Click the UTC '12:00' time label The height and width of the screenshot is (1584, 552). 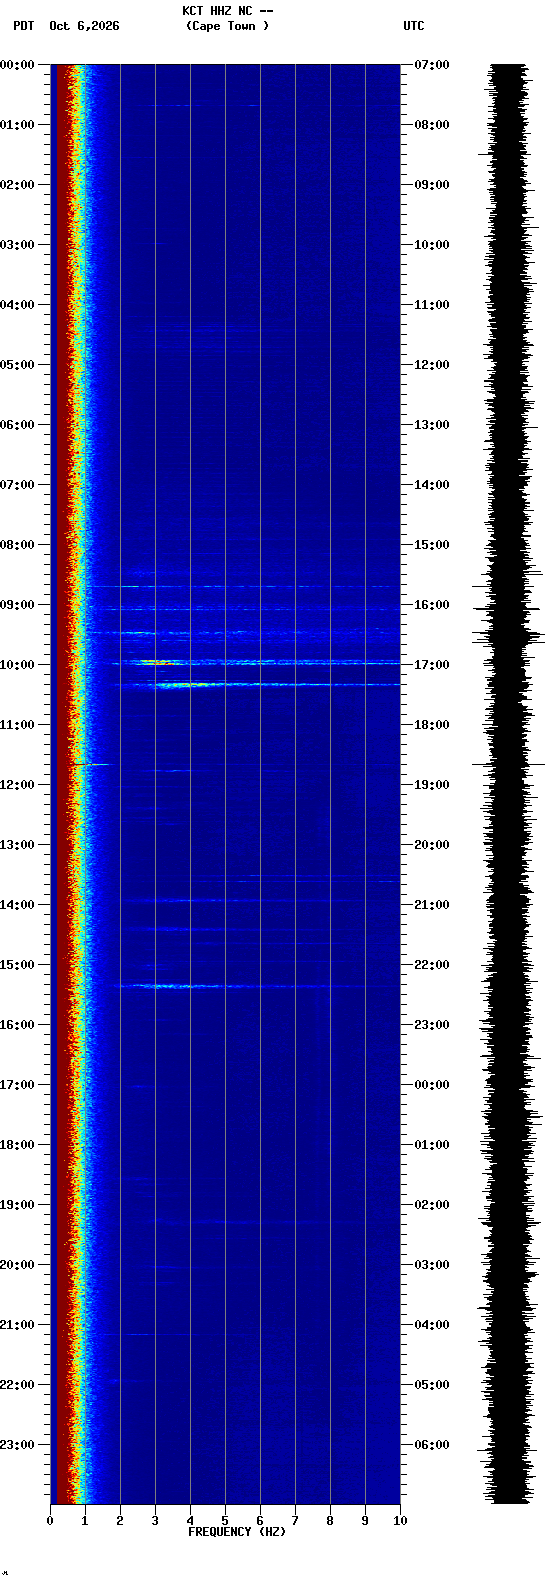[x=432, y=365]
